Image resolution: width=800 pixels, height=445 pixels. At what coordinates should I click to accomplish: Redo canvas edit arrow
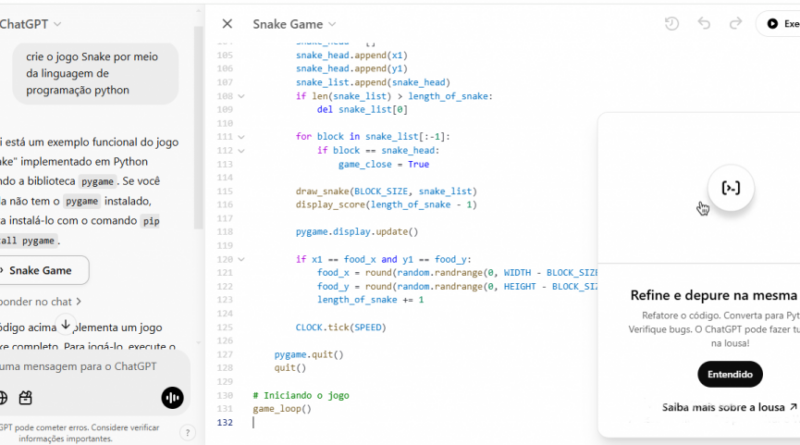pyautogui.click(x=735, y=23)
